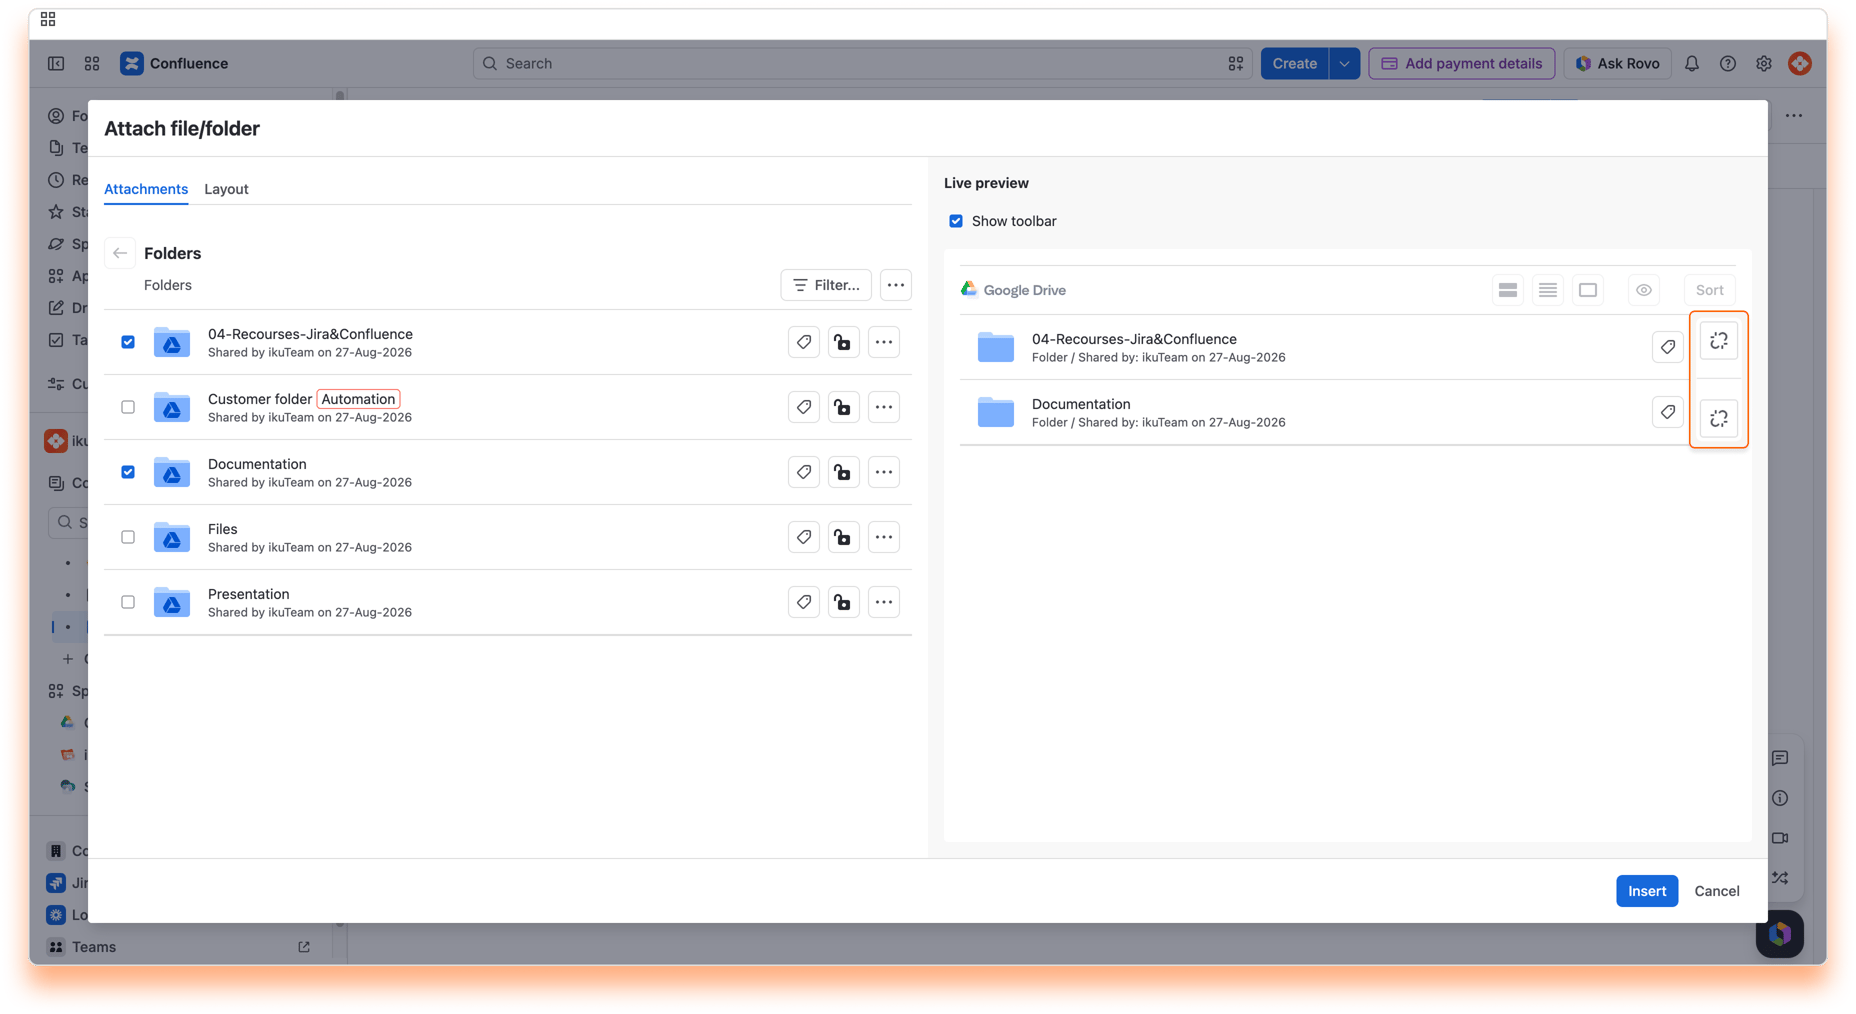Switch preview to compact list view
Image resolution: width=1856 pixels, height=1014 pixels.
click(x=1548, y=290)
